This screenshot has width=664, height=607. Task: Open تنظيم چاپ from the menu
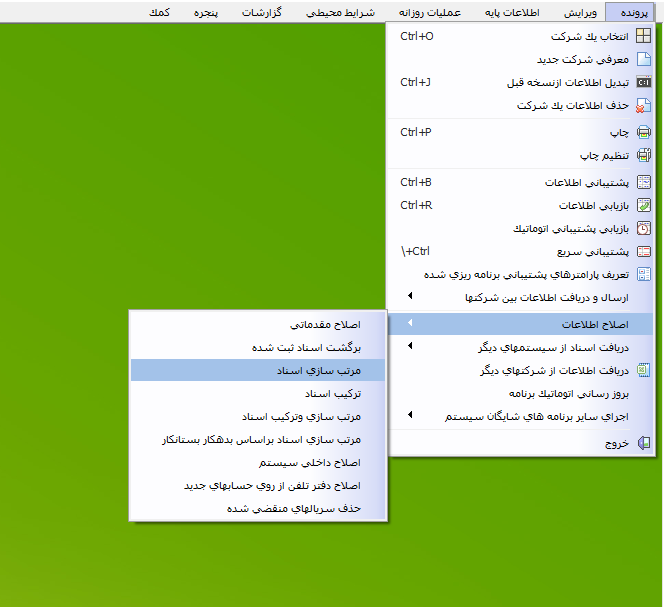(520, 155)
